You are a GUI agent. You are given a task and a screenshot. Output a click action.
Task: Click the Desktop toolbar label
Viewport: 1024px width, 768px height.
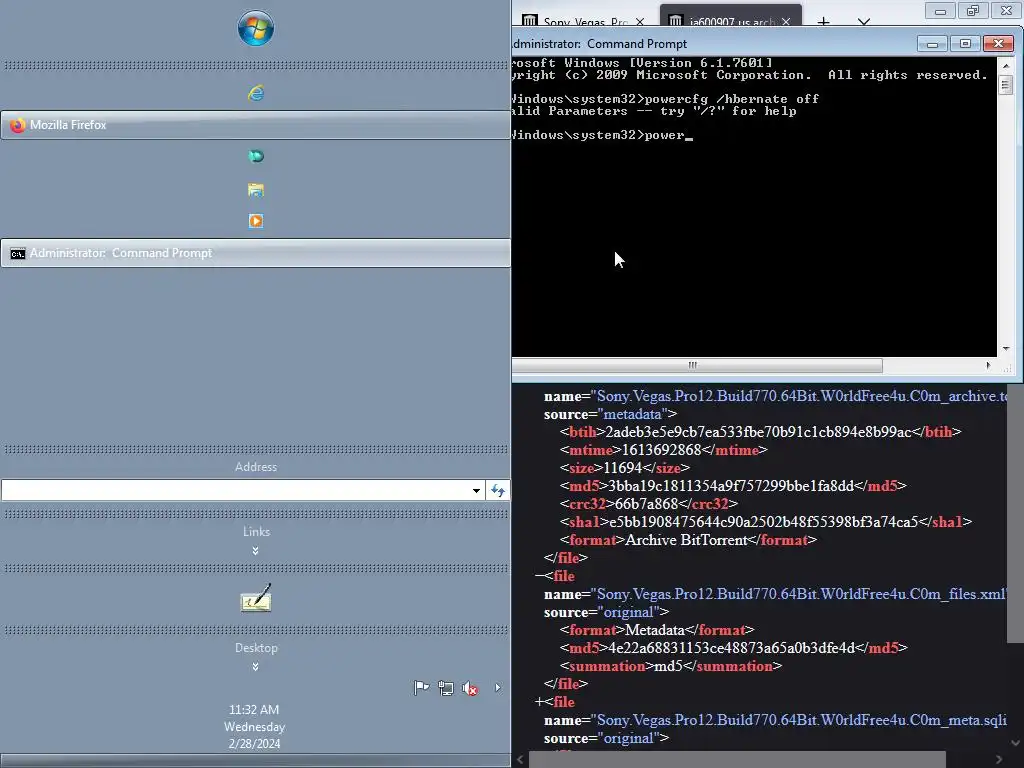(x=256, y=648)
